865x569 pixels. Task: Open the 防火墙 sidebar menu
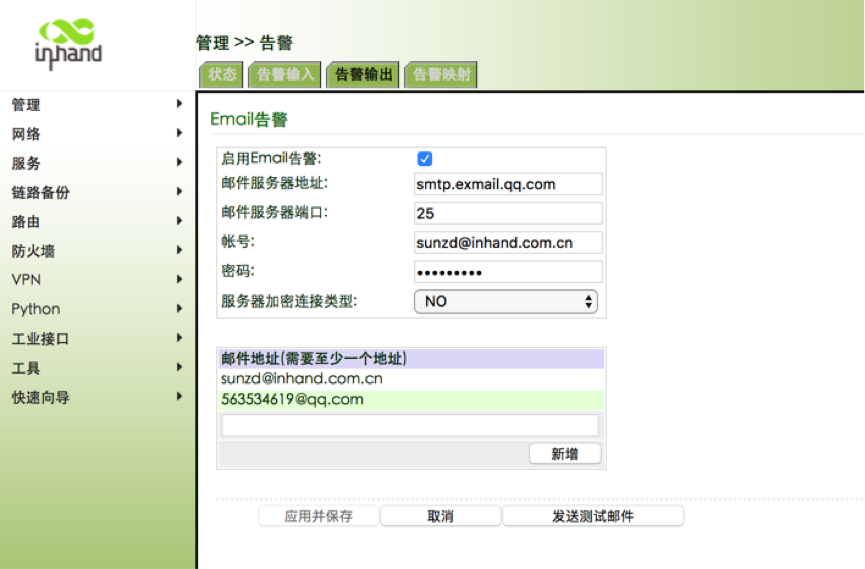(x=97, y=251)
